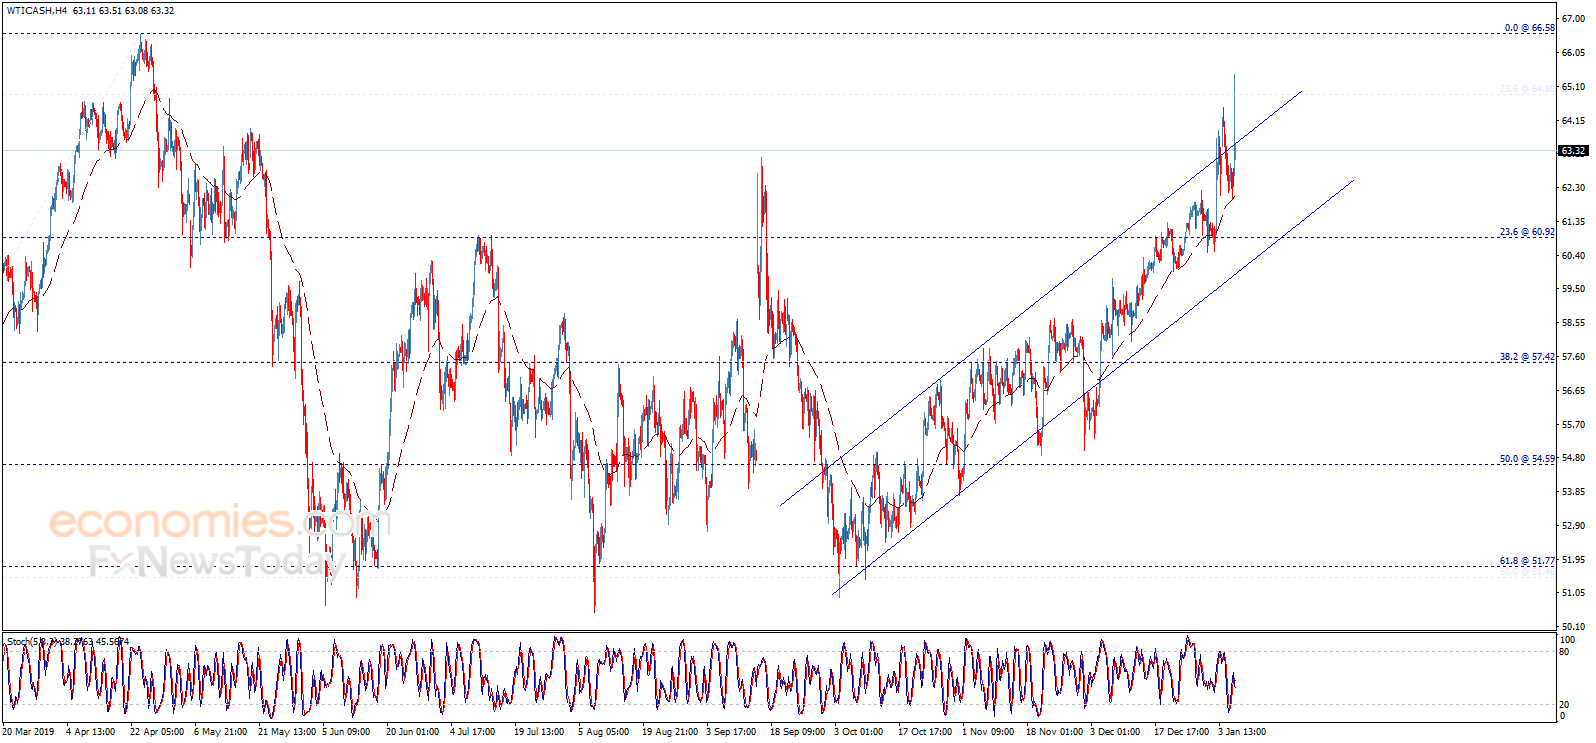The height and width of the screenshot is (743, 1596).
Task: Click the stochastic scale value 80
Action: [x=1565, y=652]
